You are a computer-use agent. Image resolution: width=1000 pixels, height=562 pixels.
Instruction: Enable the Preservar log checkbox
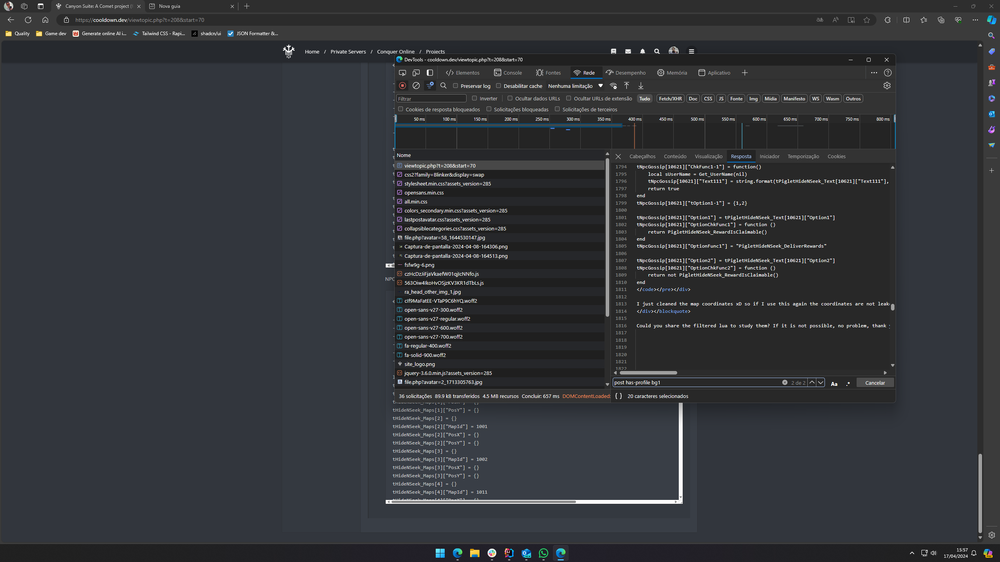(456, 86)
